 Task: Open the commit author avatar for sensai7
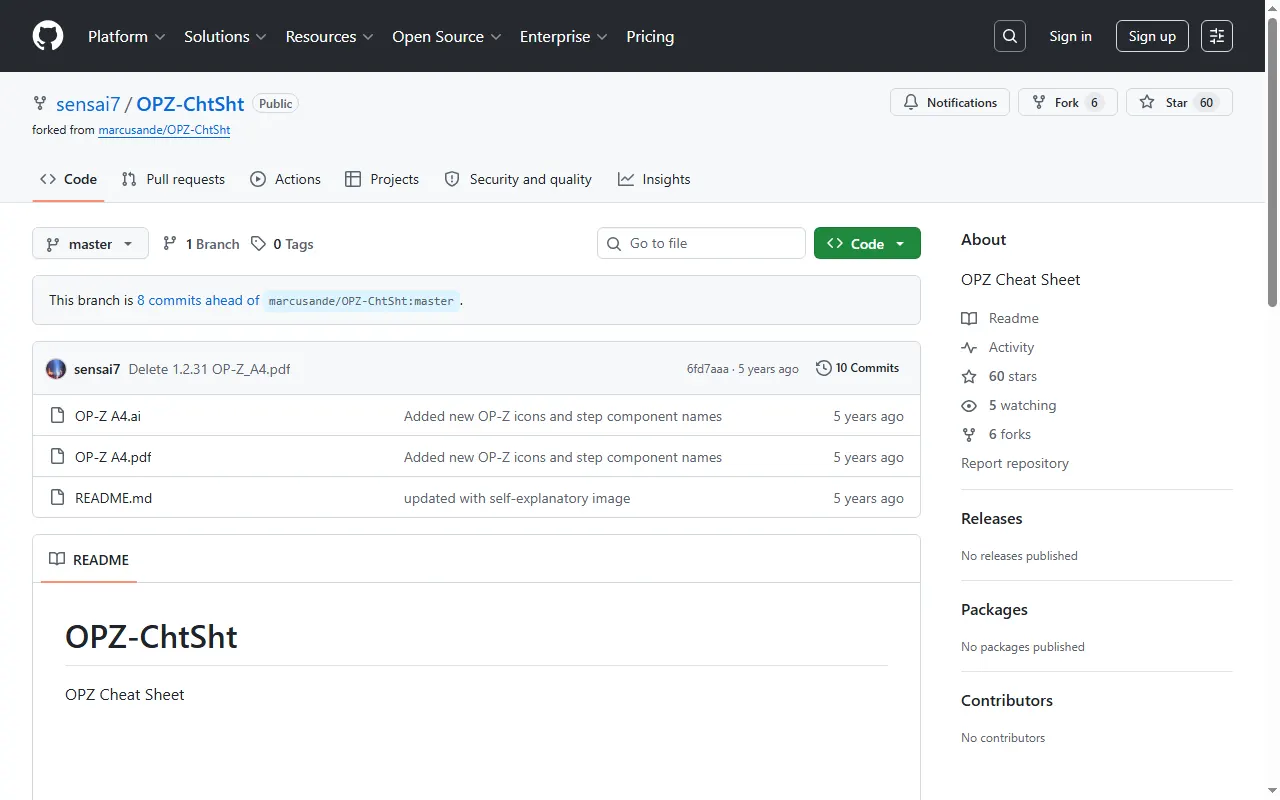click(56, 369)
